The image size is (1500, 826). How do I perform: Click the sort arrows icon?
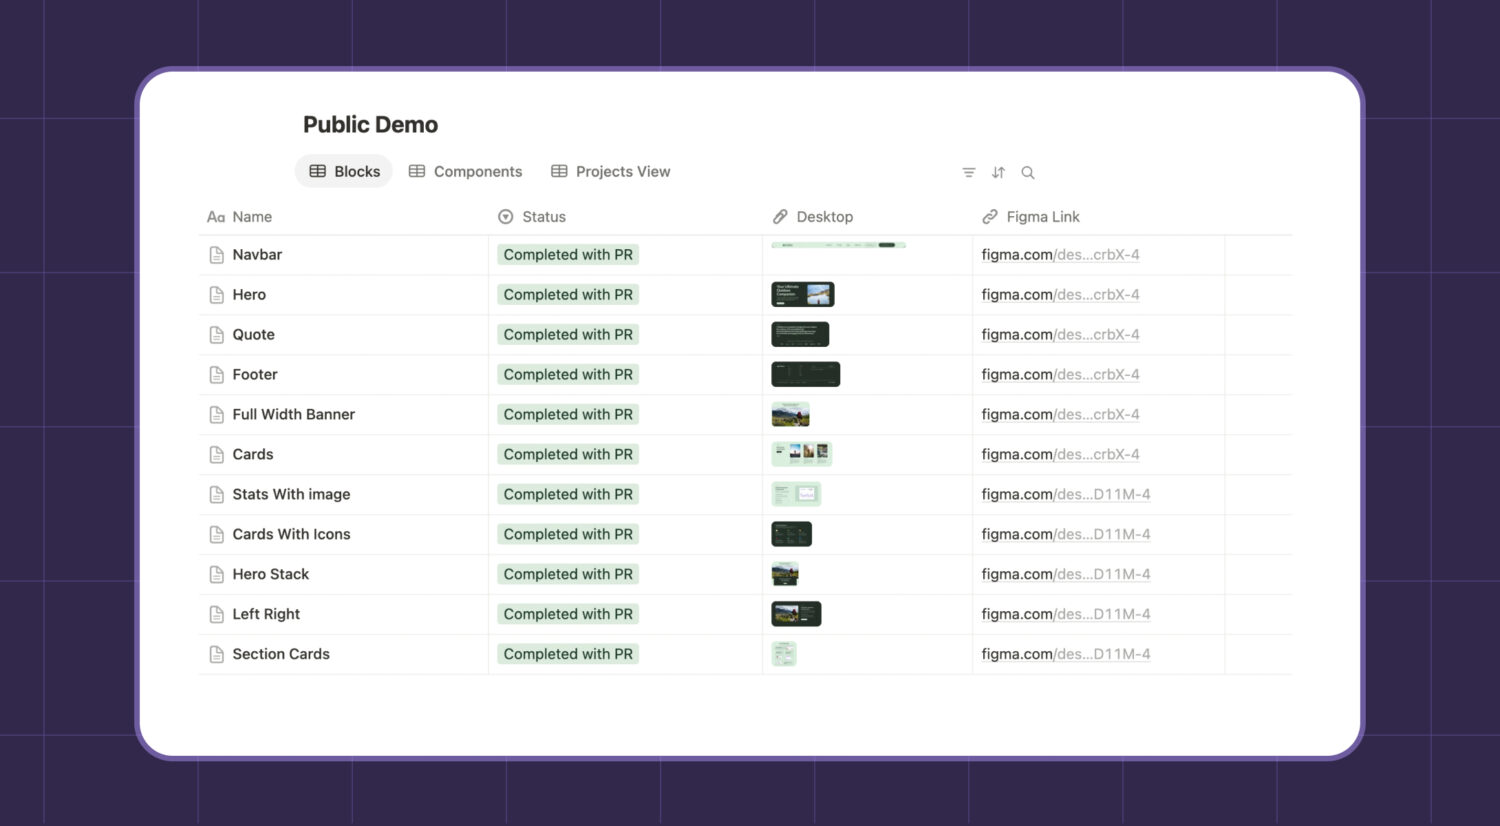click(998, 173)
